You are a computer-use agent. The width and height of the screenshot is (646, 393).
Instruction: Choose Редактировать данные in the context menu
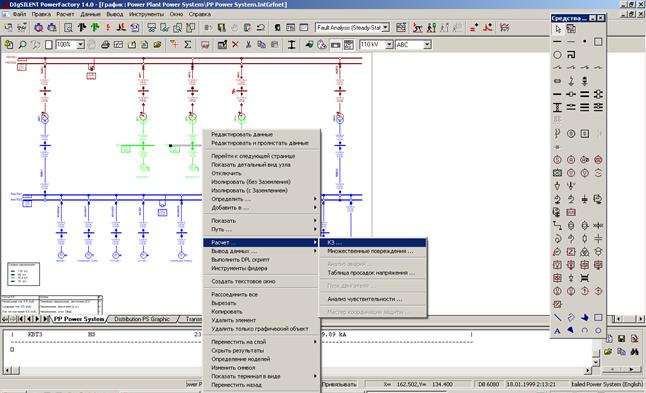(262, 134)
